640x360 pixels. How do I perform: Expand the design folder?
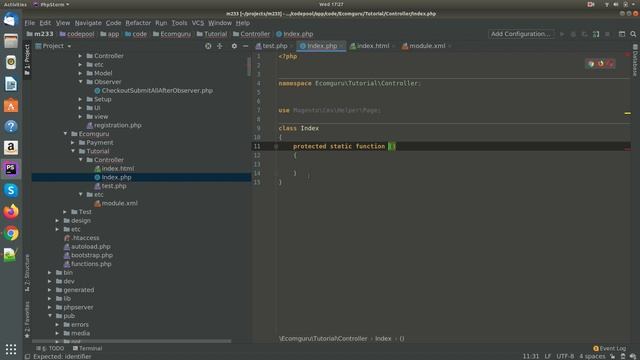click(x=58, y=221)
